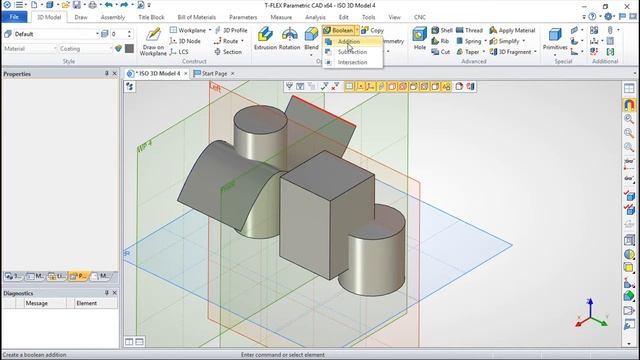Click the Redo arrow in title bar

click(x=124, y=5)
